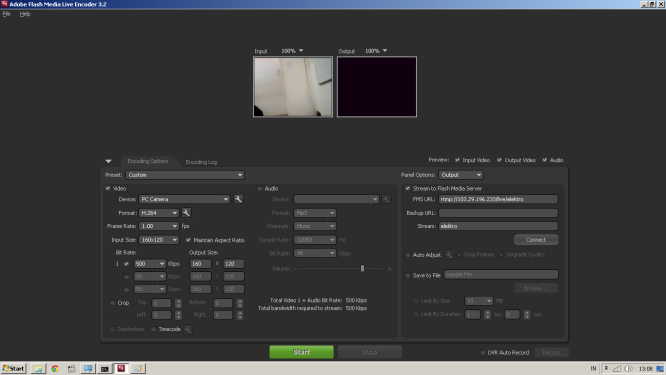Click the Input video preview thumbnail
Viewport: 666px width, 375px height.
293,87
